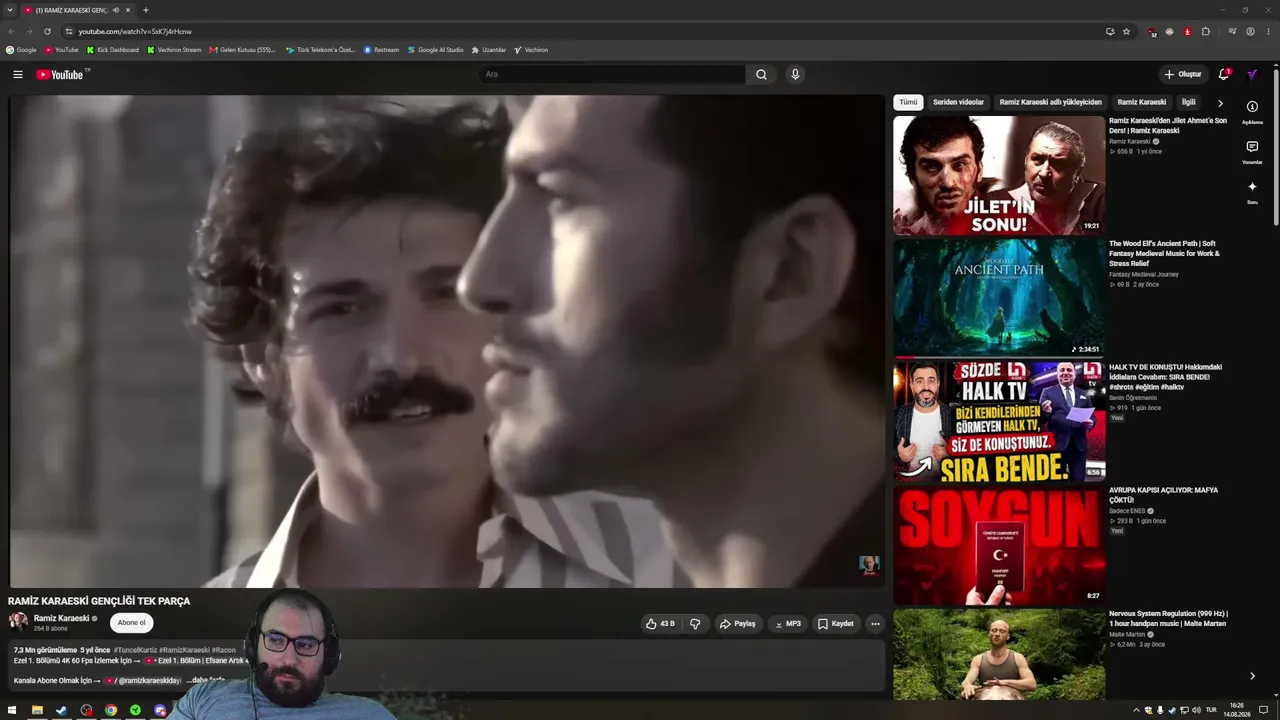Click the install/cast icon in address bar
Viewport: 1280px width, 720px height.
1110,31
